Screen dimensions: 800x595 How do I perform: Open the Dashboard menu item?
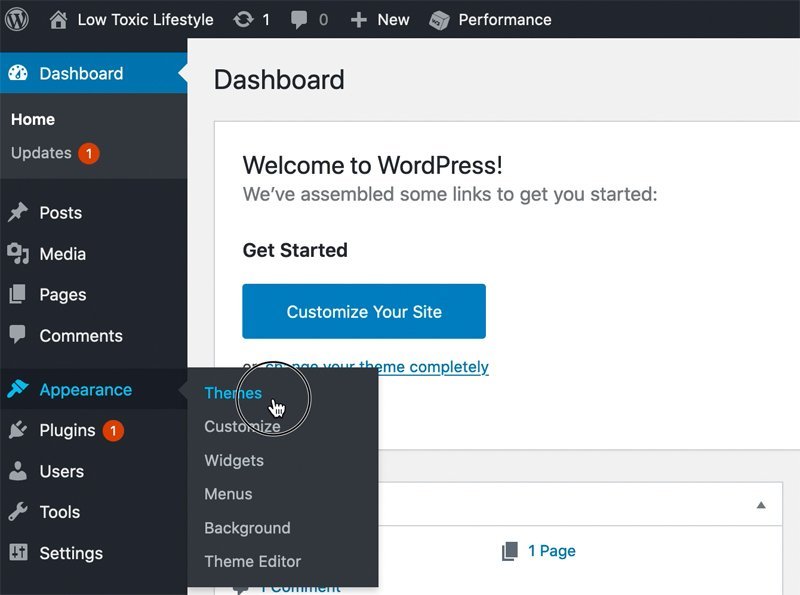(x=94, y=73)
